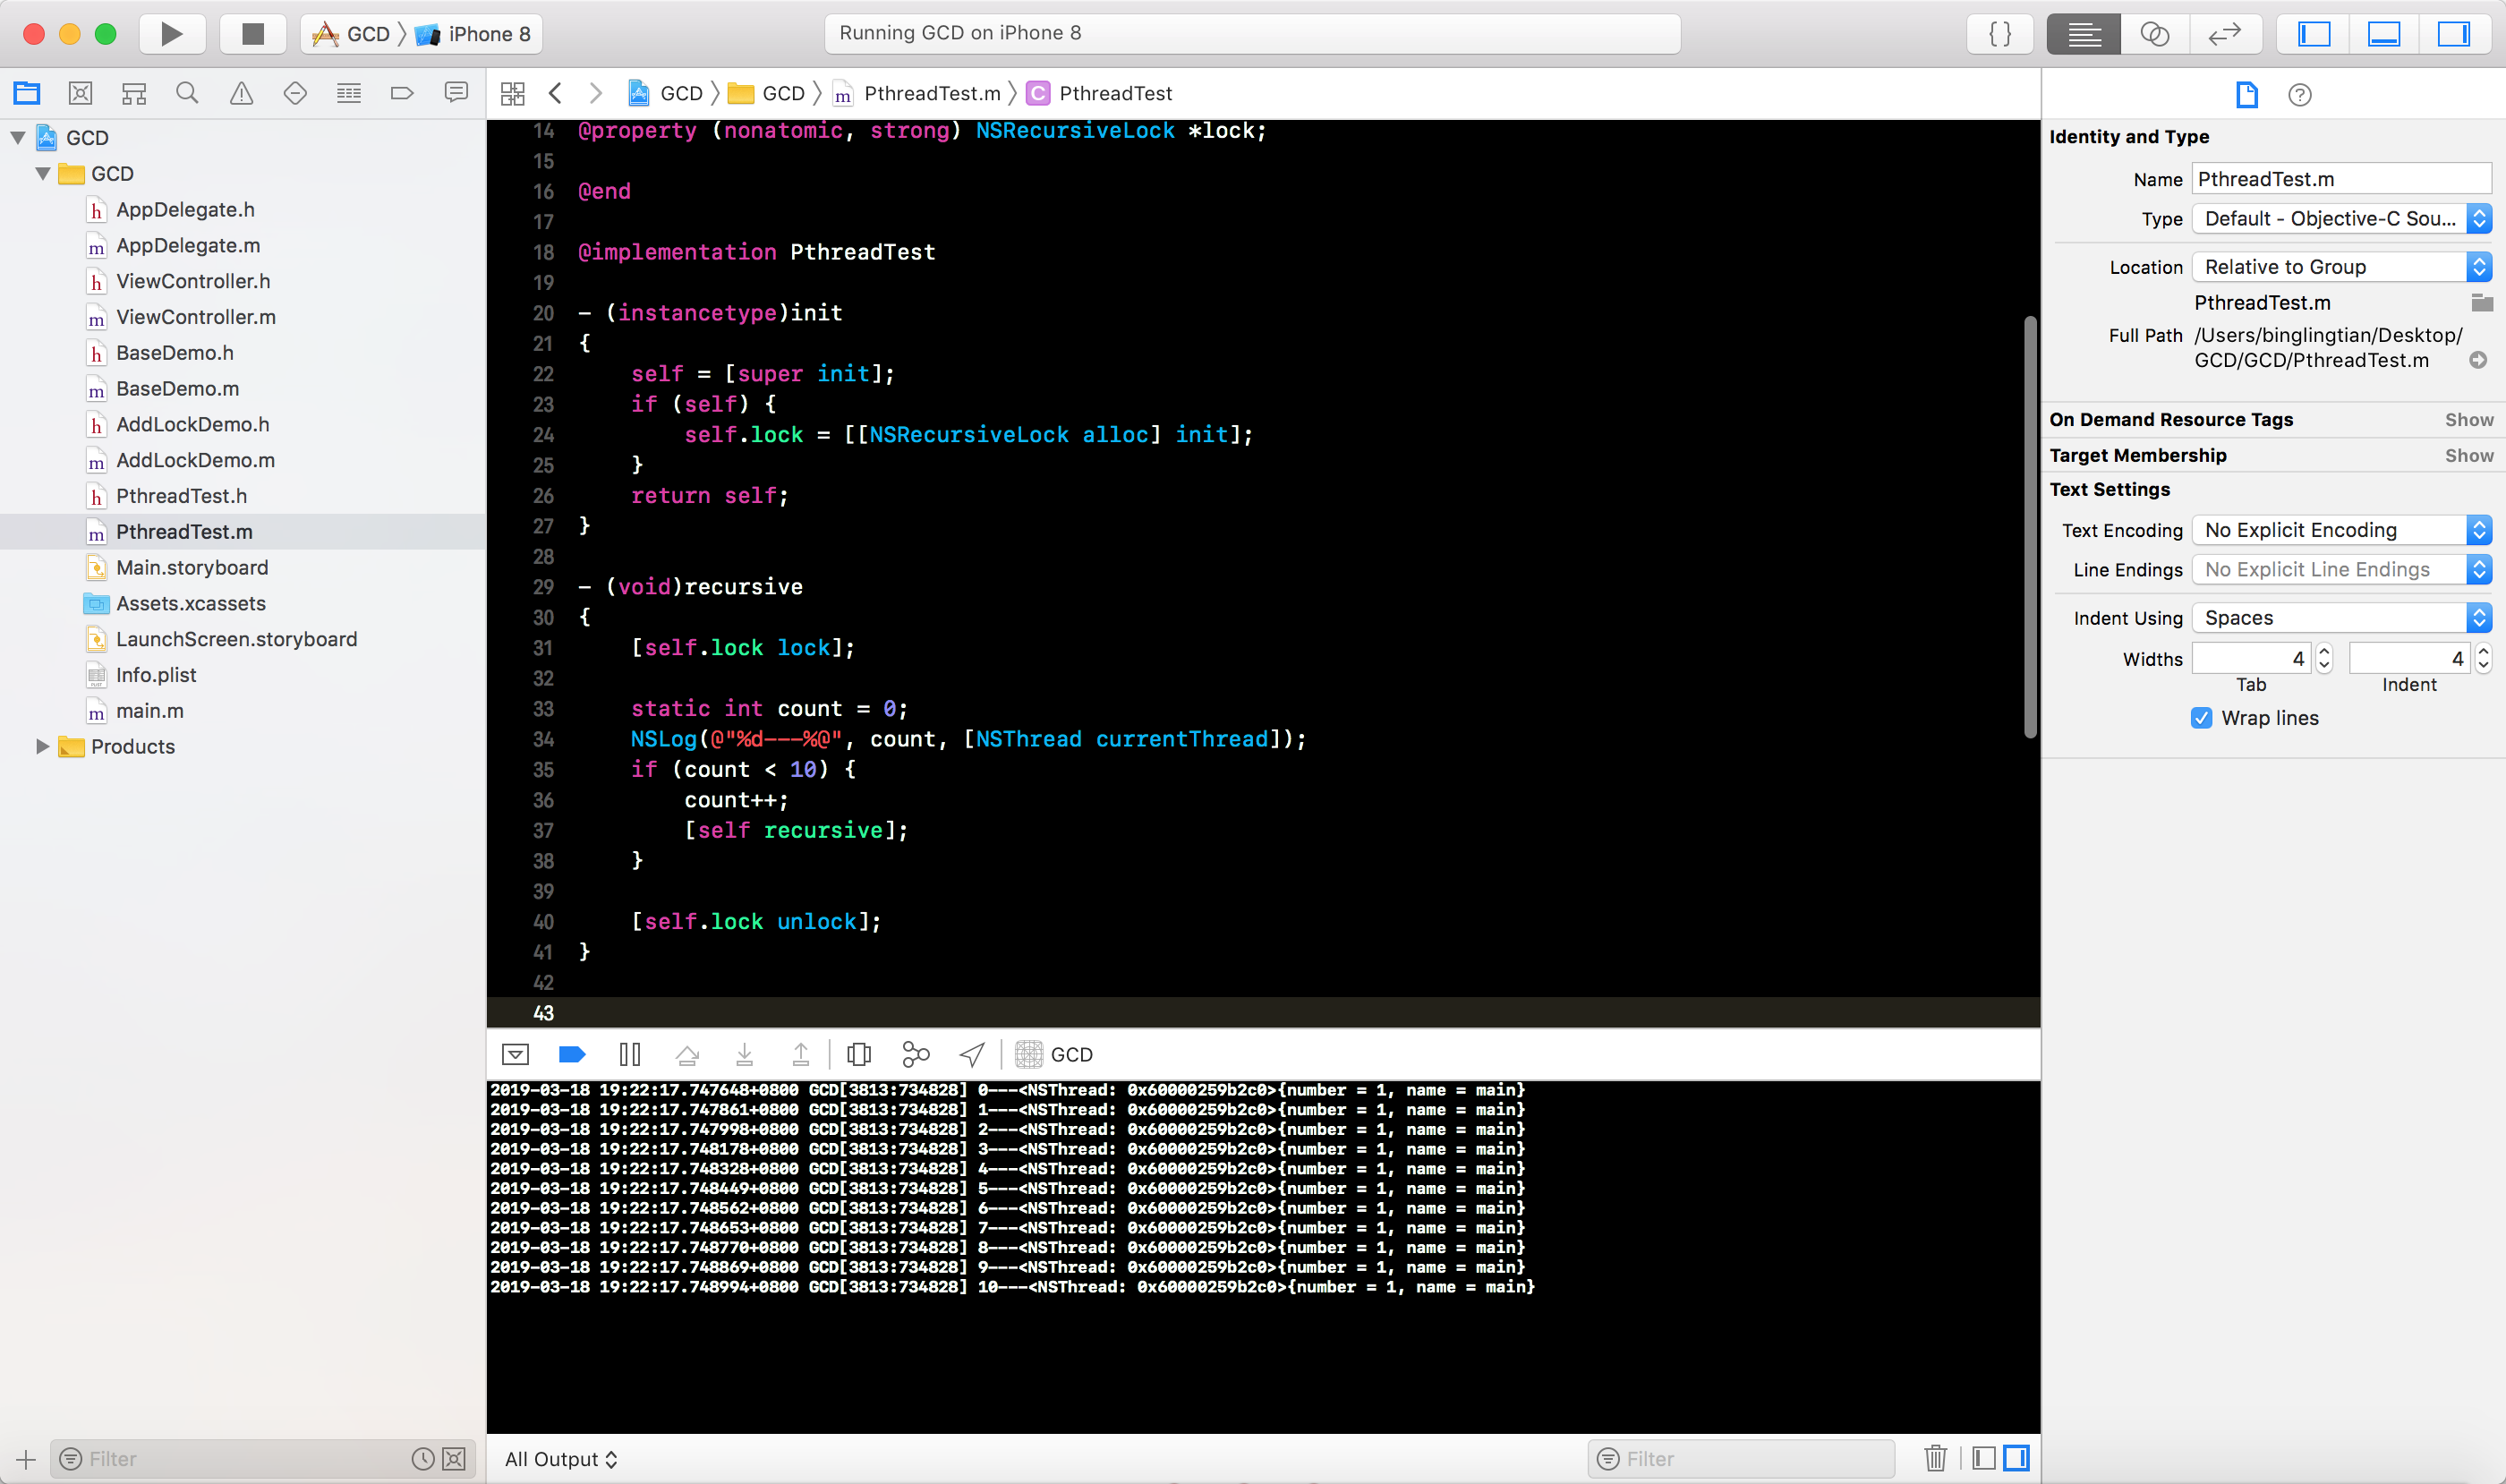Choose file location folder icon
The width and height of the screenshot is (2506, 1484).
point(2481,302)
